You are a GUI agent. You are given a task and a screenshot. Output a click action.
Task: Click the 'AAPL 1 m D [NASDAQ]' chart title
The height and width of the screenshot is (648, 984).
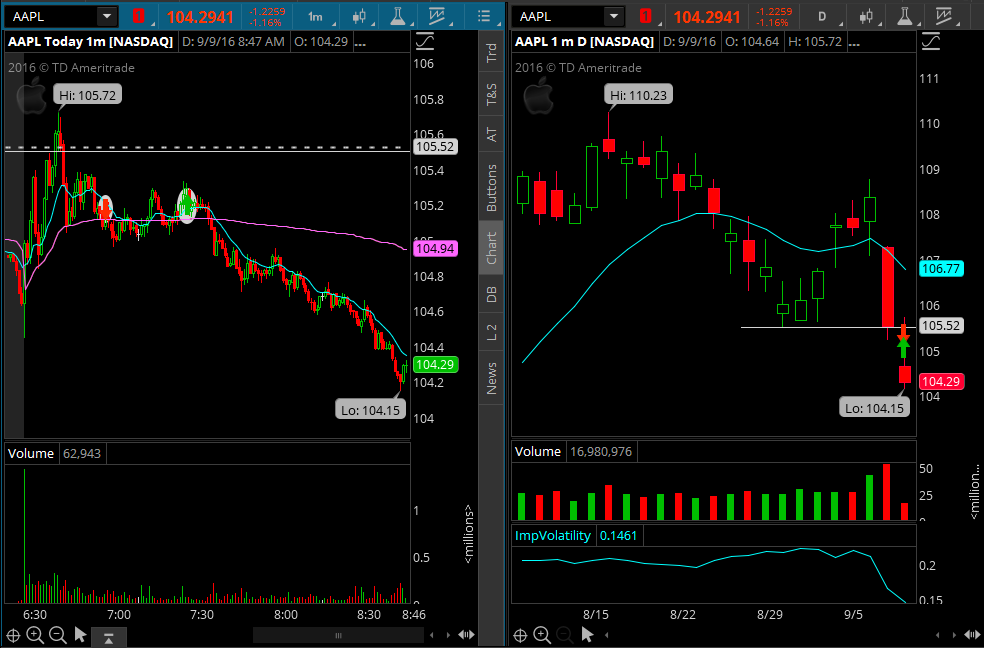pyautogui.click(x=584, y=42)
